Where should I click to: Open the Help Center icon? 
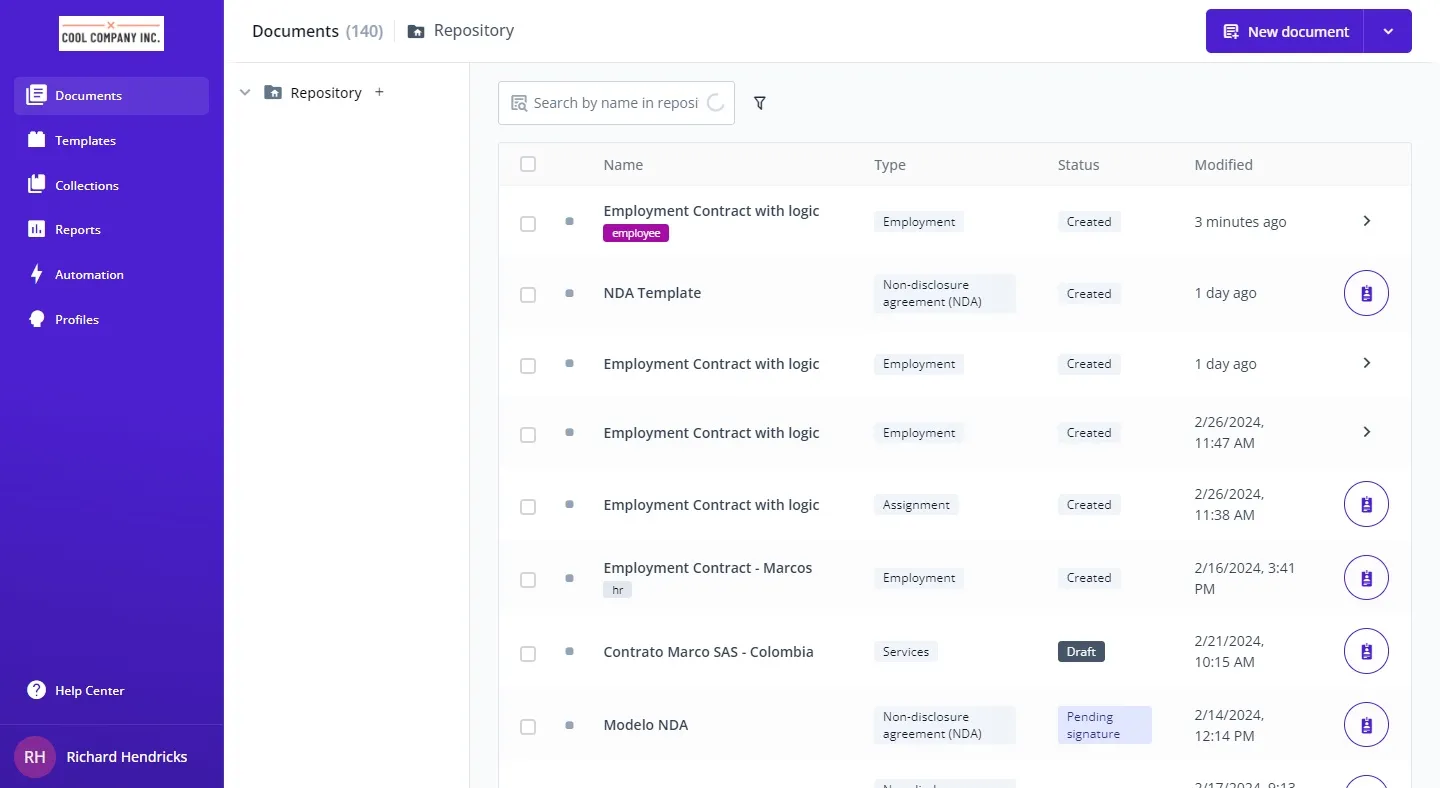[x=37, y=690]
